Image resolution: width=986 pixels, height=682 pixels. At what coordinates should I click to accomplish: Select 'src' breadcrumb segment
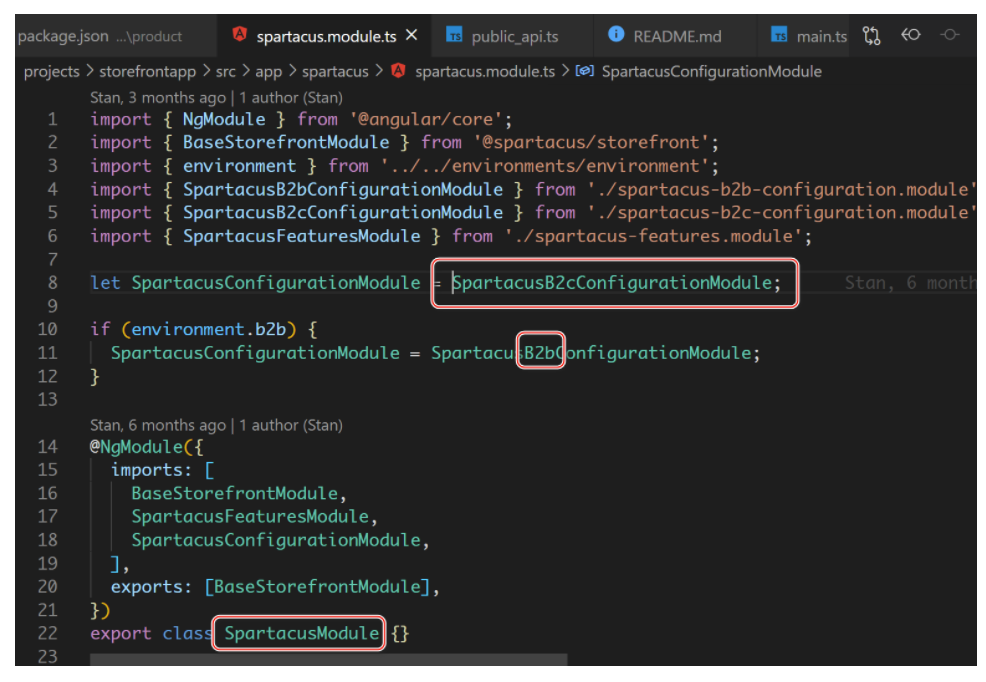[x=226, y=72]
